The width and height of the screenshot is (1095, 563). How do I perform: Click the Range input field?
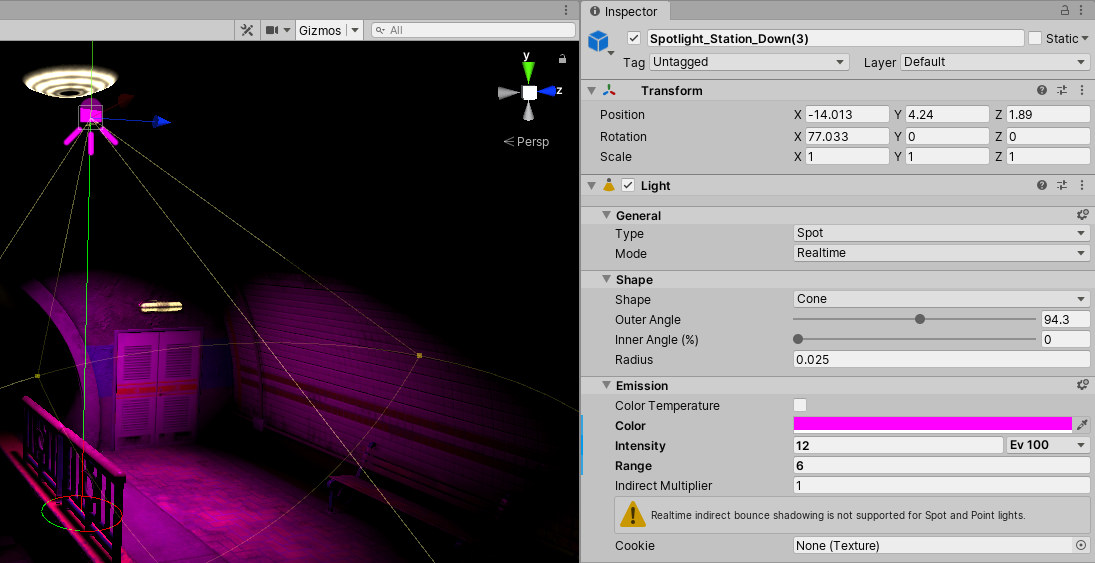940,465
